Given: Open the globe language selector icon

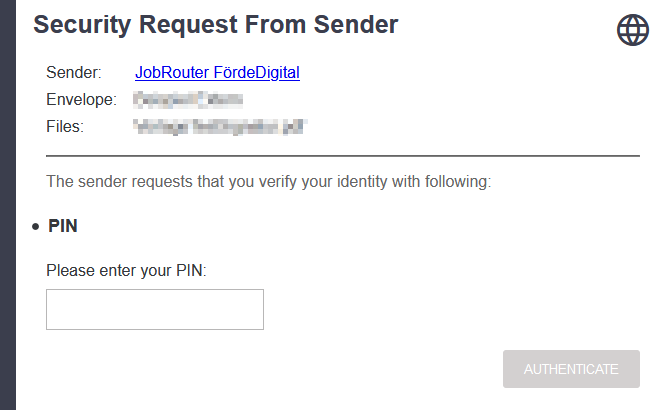Looking at the screenshot, I should click(x=632, y=30).
